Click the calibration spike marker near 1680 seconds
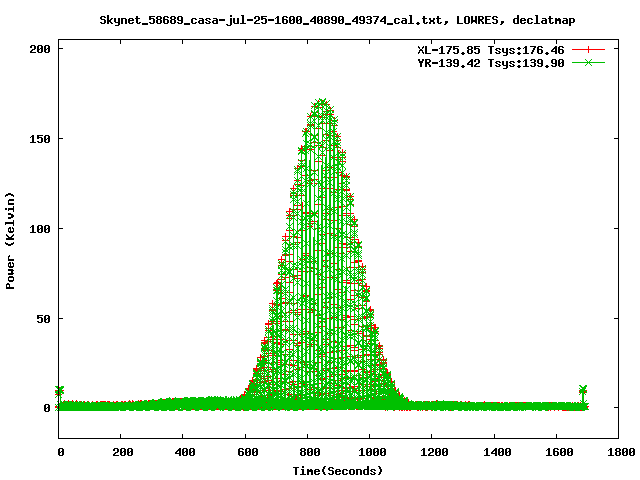This screenshot has width=640, height=480. (583, 390)
